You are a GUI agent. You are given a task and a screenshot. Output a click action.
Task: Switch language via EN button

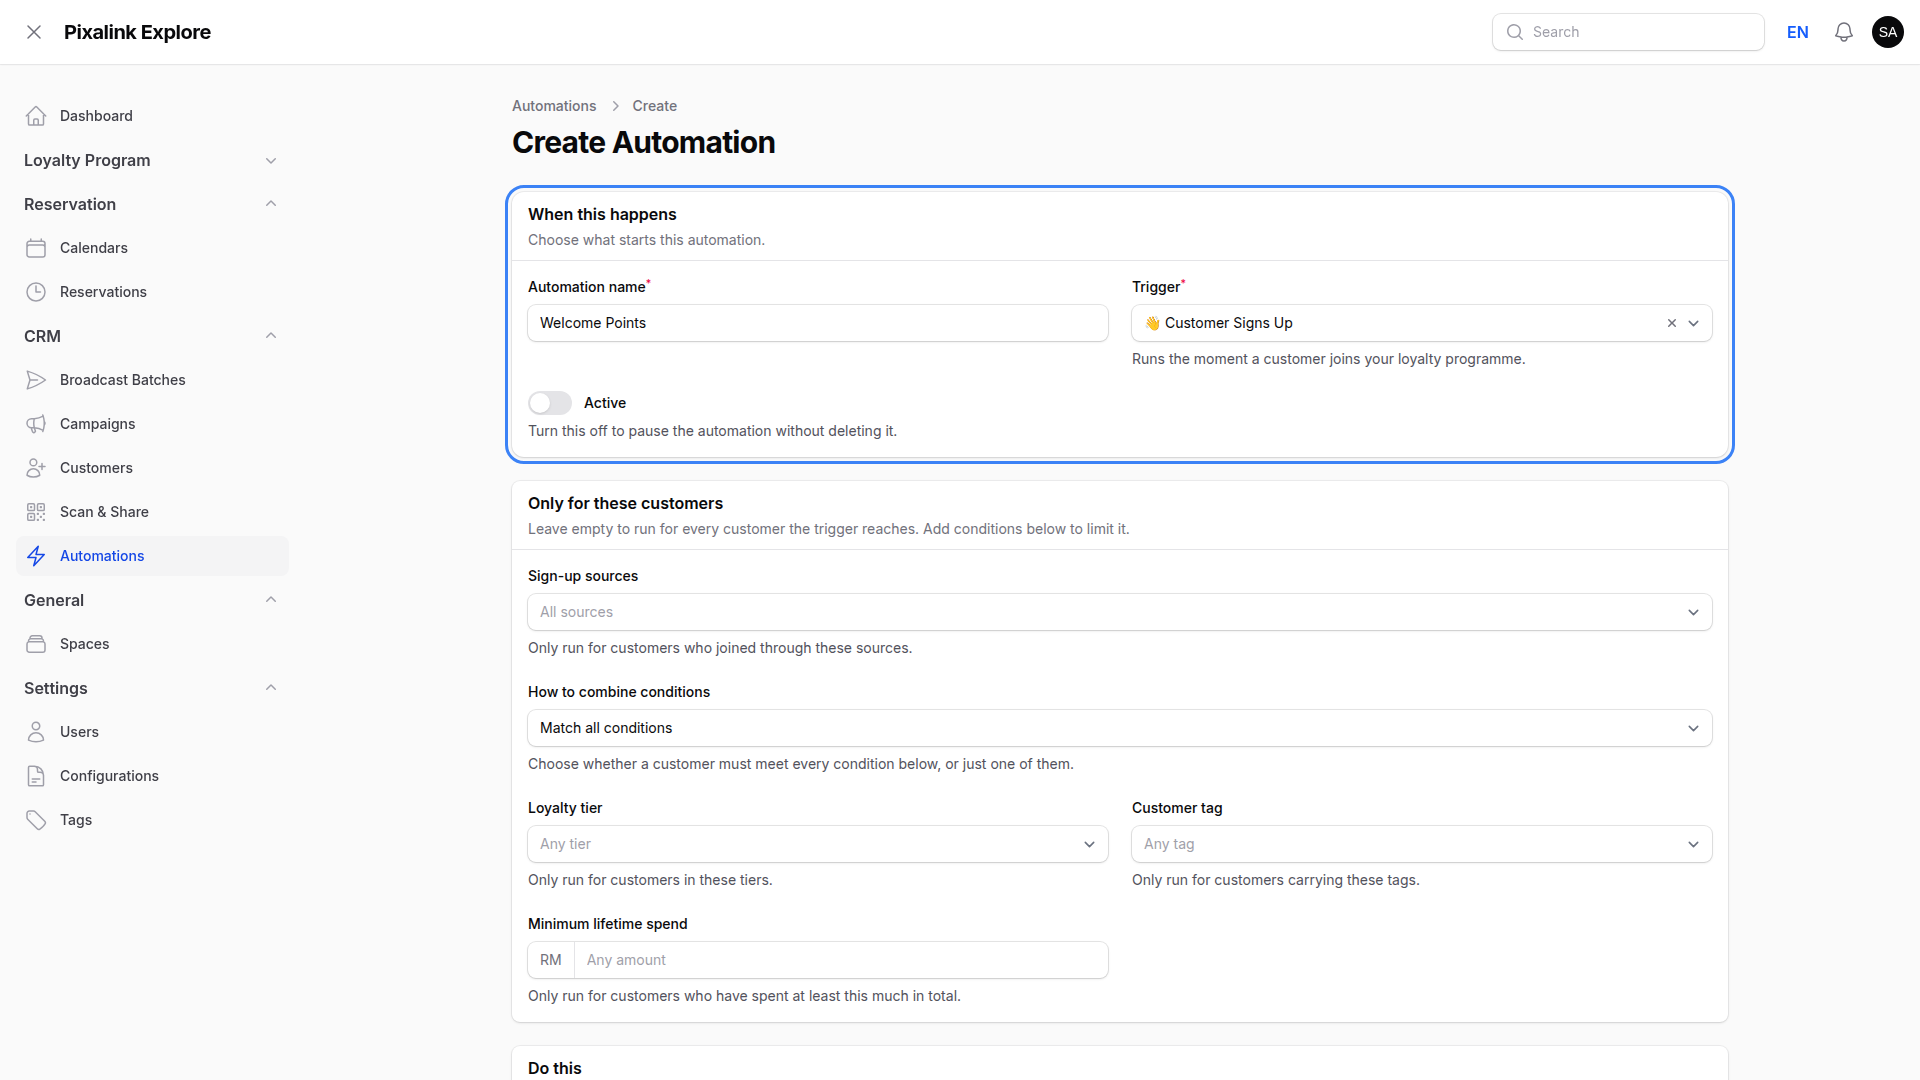click(1798, 32)
